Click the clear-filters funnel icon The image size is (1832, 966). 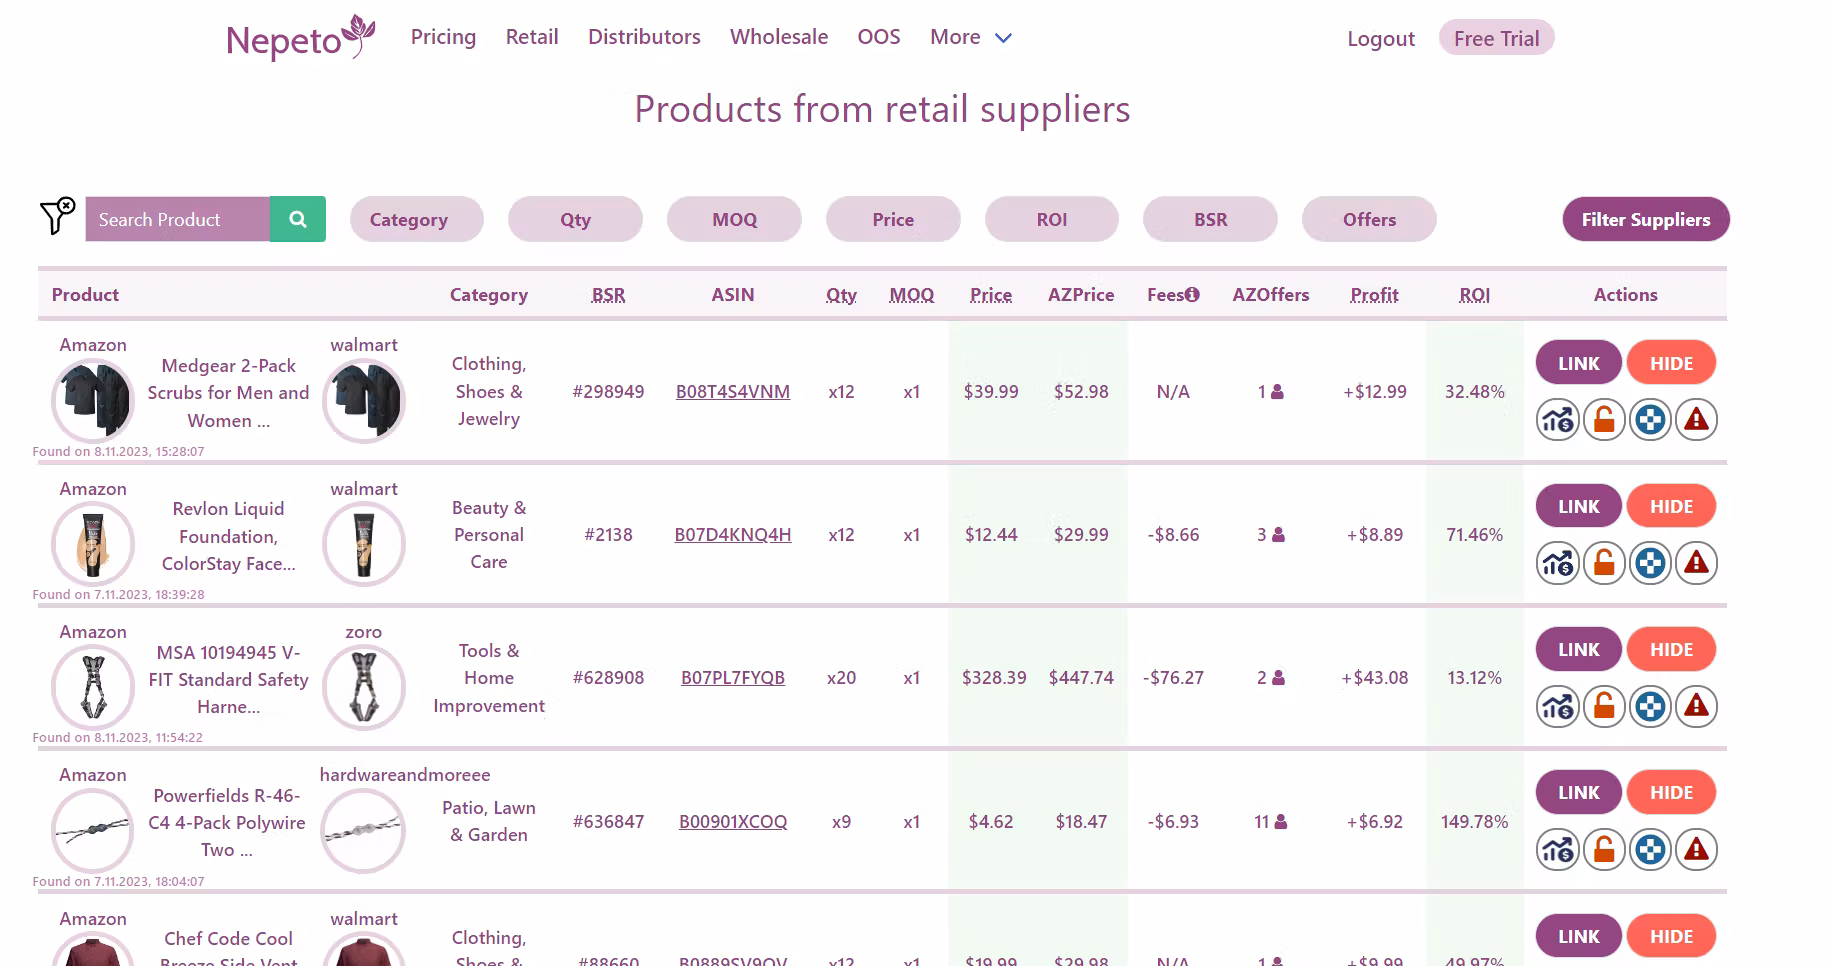tap(57, 216)
